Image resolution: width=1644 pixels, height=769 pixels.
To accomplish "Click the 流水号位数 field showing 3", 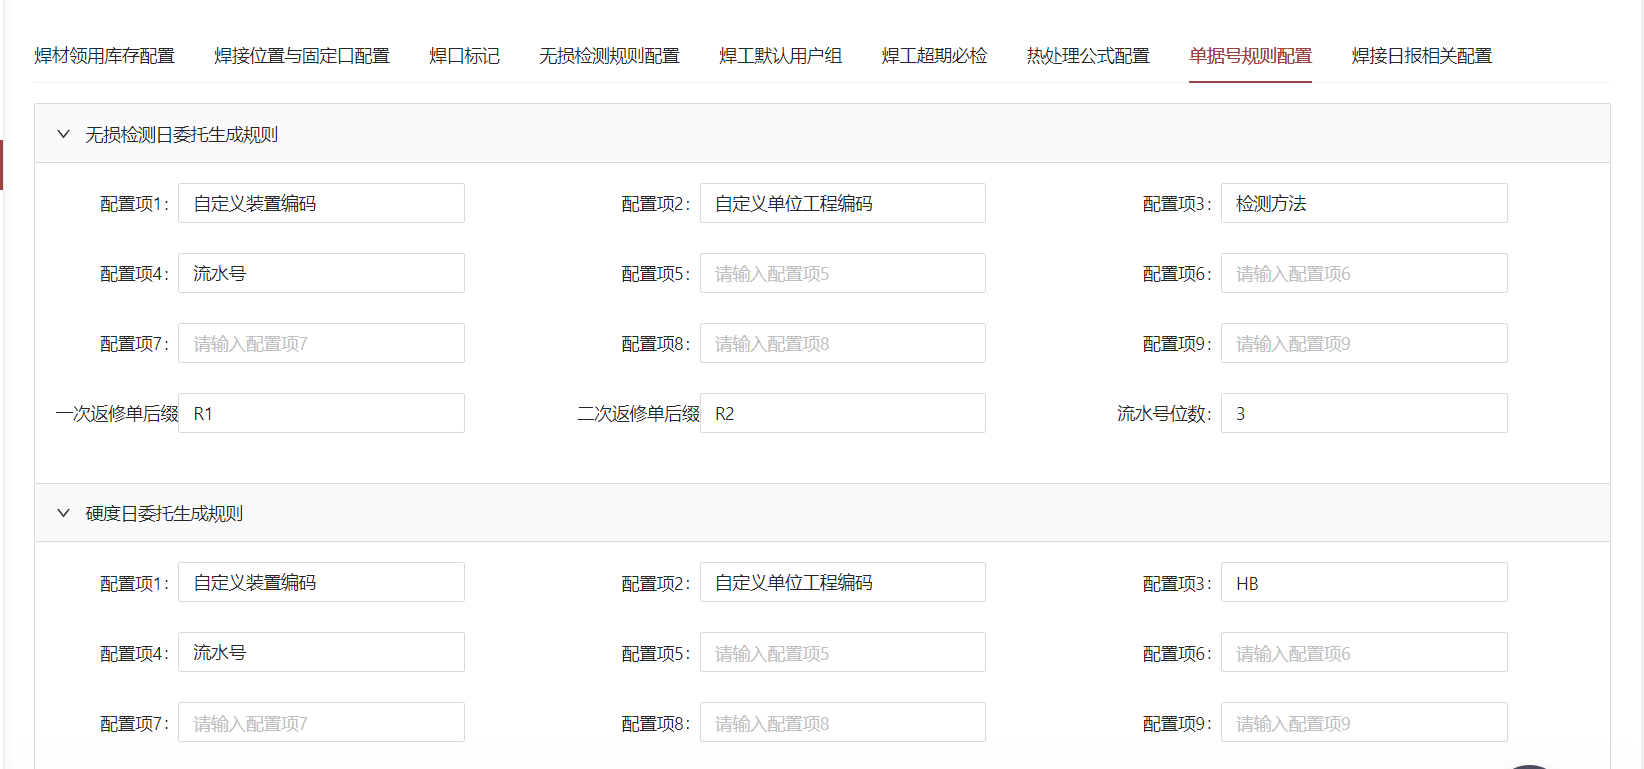I will (x=1364, y=413).
